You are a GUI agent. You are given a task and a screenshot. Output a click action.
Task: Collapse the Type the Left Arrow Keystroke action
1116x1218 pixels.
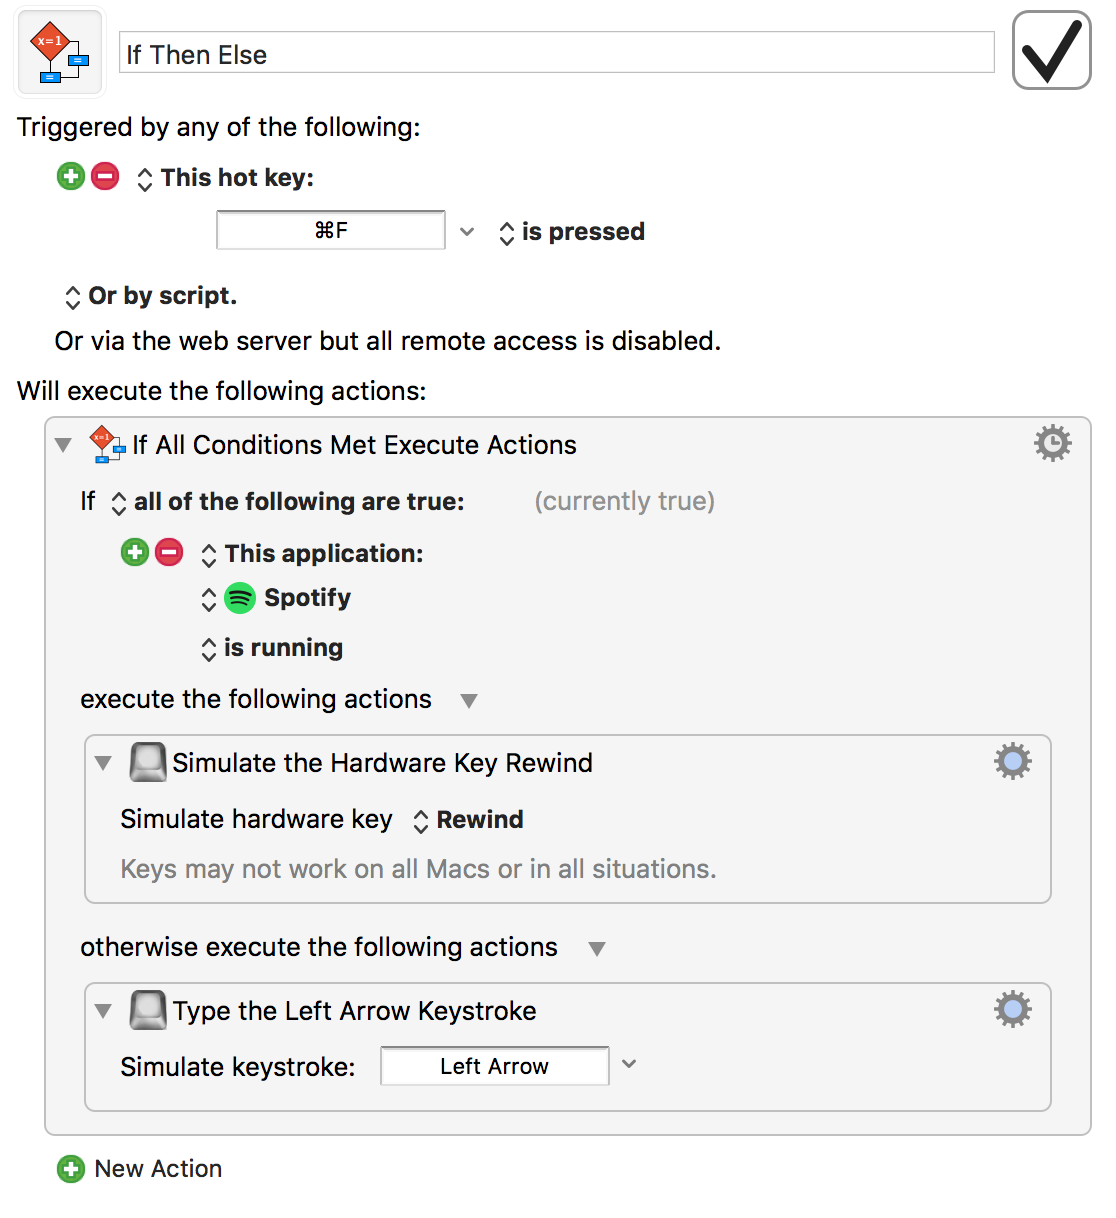[x=103, y=1011]
